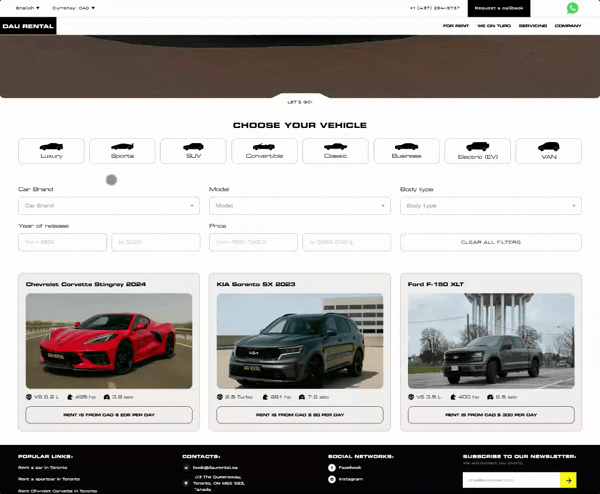600x494 pixels.
Task: Click the location pin icon beside address
Action: pyautogui.click(x=186, y=483)
